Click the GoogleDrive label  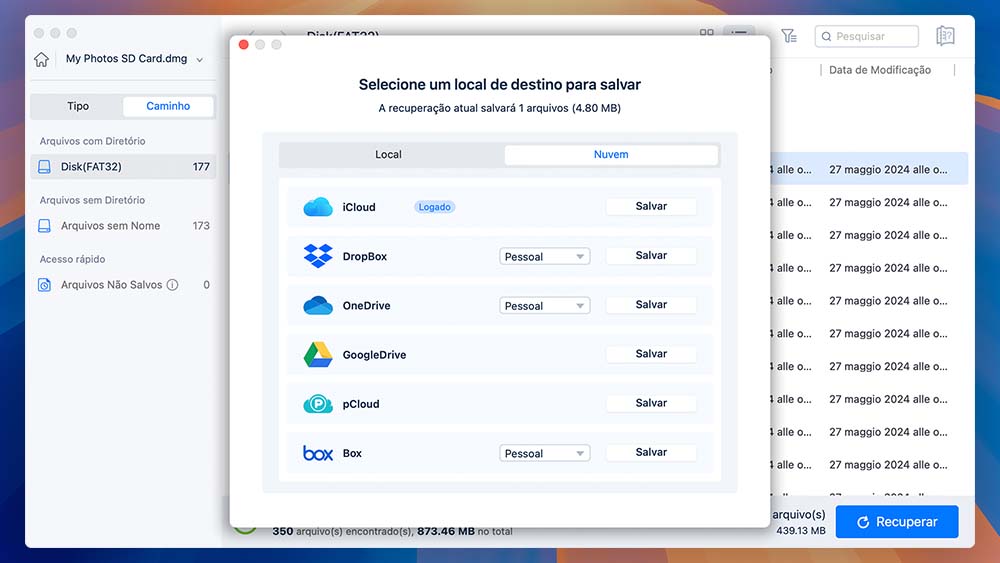click(374, 355)
